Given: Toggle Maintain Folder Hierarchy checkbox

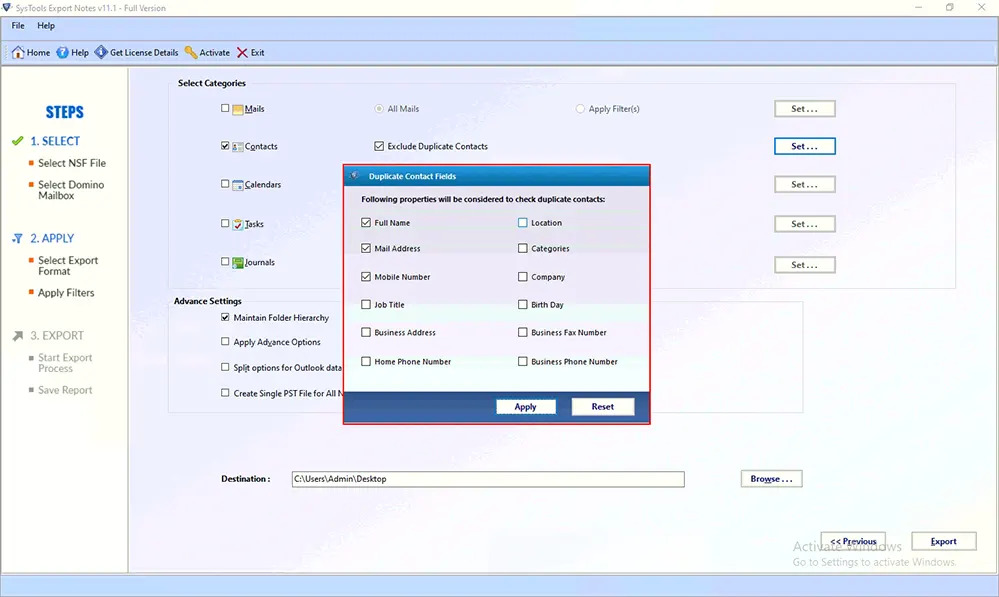Looking at the screenshot, I should click(225, 317).
